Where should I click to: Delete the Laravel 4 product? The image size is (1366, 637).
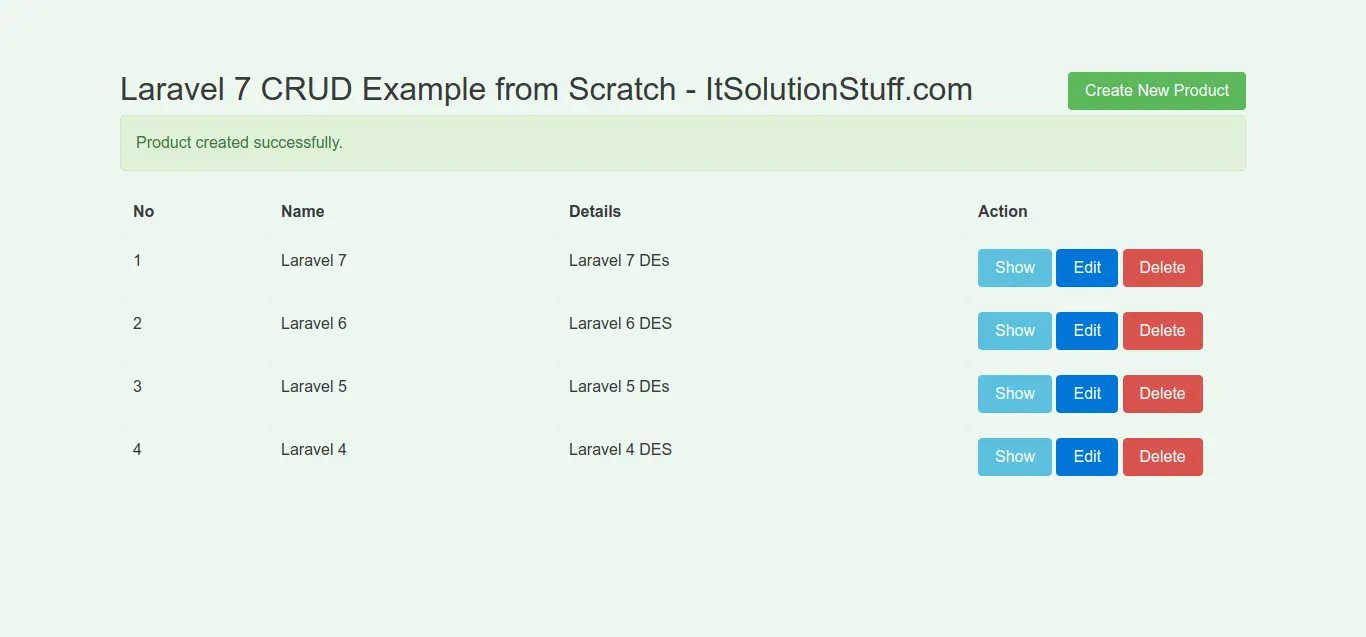click(x=1162, y=457)
